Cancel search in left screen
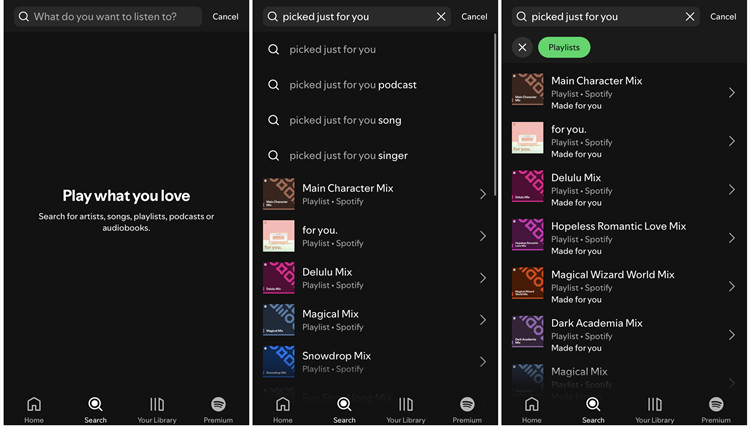Screen dimensions: 750x428 click(225, 17)
